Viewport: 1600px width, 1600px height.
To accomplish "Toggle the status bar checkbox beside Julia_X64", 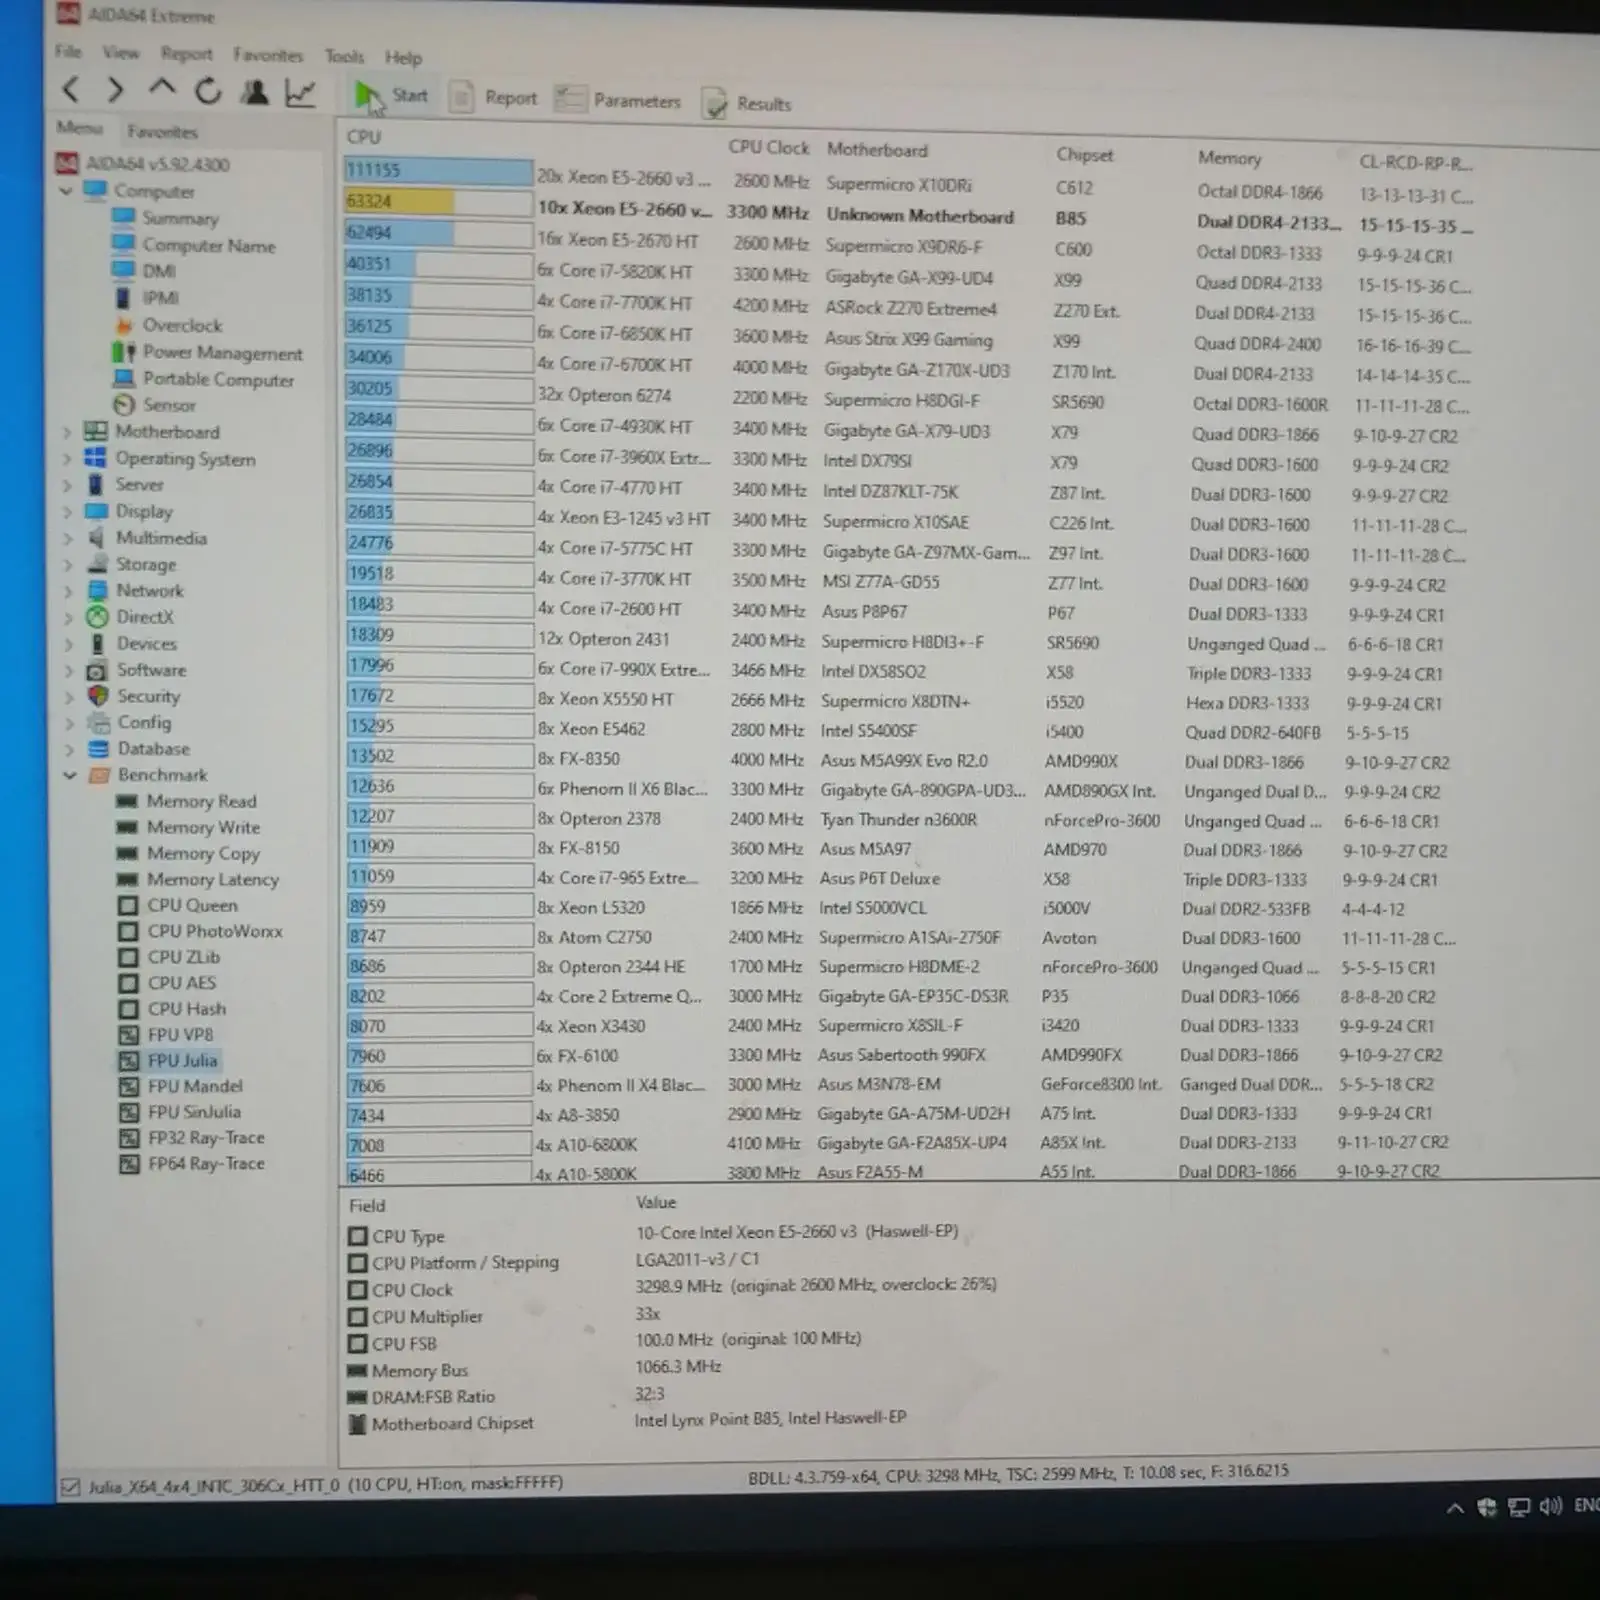I will (70, 1487).
